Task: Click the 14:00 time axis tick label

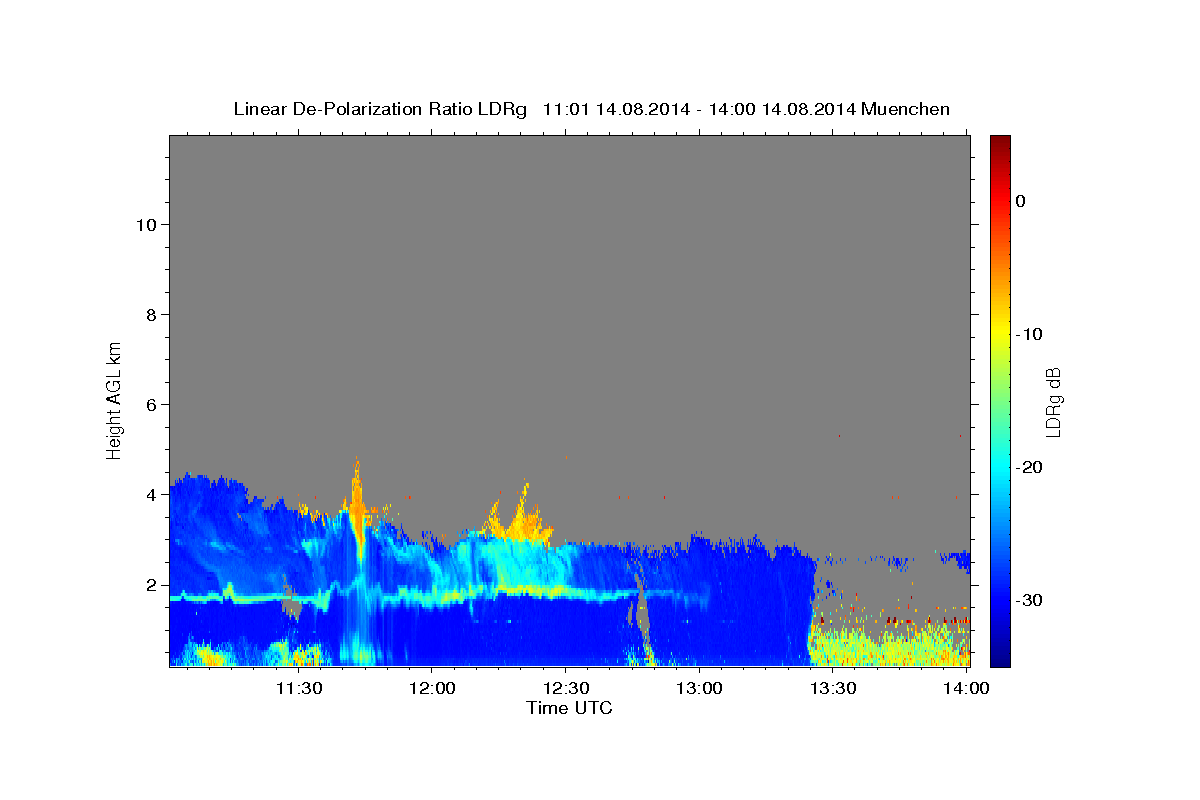Action: (966, 688)
